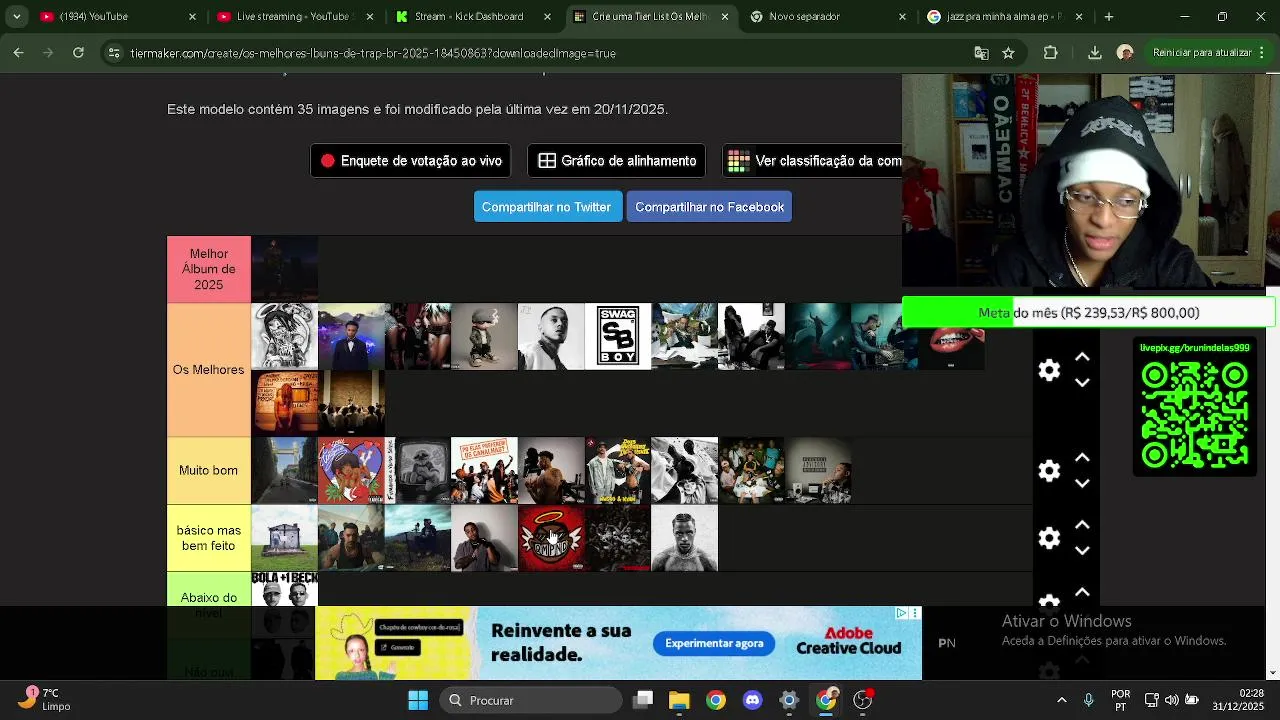Switch to (1934) YouTube tab

point(118,16)
